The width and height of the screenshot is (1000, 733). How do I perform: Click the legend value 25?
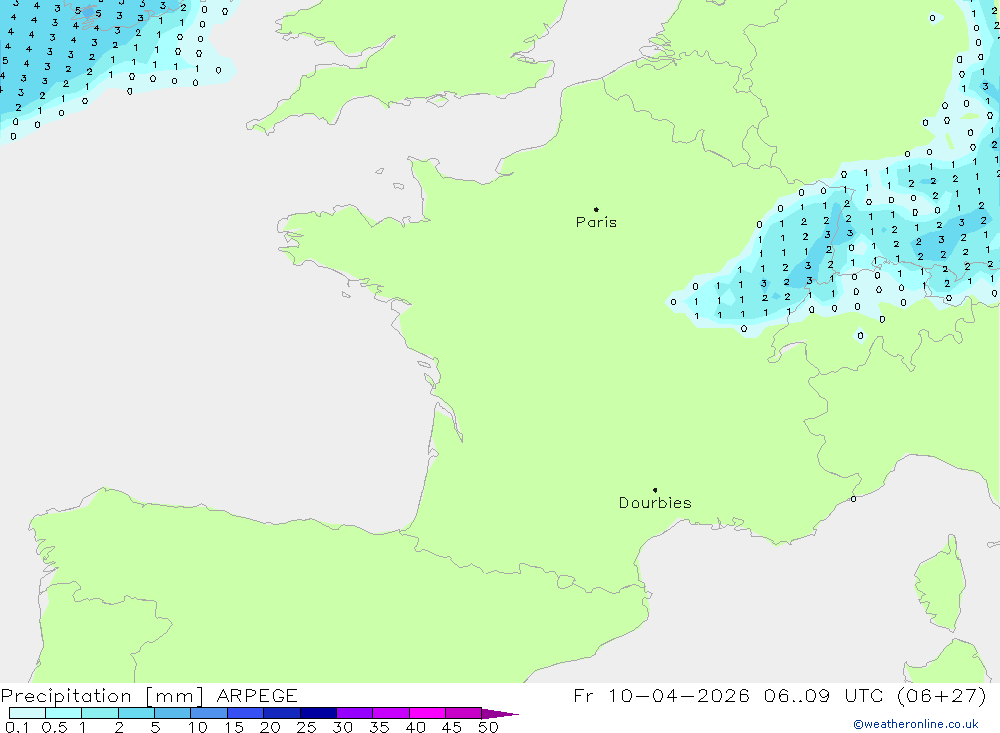tap(307, 727)
